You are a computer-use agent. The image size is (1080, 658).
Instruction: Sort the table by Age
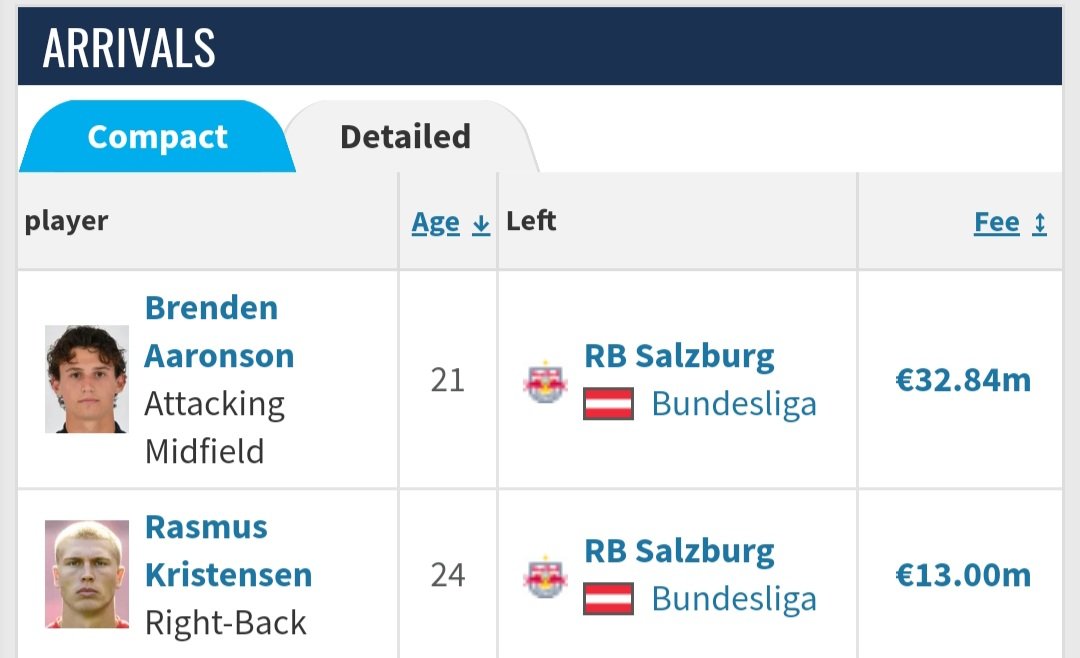(435, 223)
